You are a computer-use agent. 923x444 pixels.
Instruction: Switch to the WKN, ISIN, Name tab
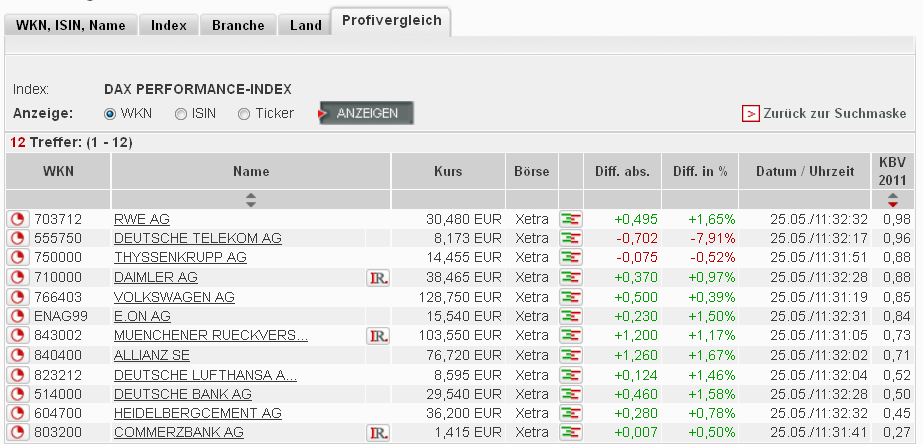pyautogui.click(x=71, y=25)
